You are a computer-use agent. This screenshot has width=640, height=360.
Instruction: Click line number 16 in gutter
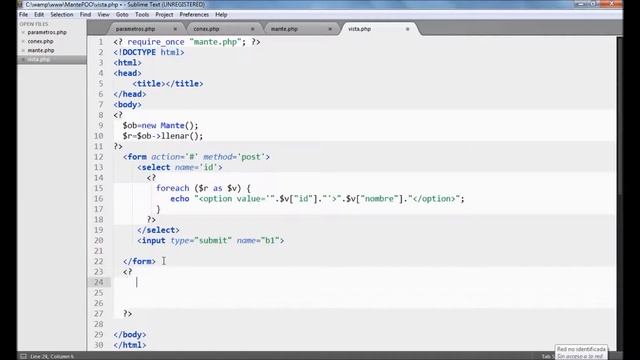pyautogui.click(x=99, y=198)
